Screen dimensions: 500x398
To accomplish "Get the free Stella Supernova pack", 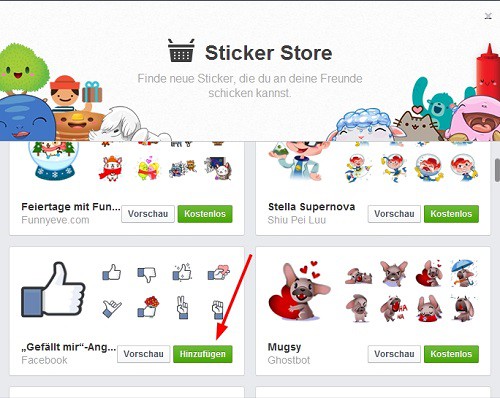I will tap(451, 214).
